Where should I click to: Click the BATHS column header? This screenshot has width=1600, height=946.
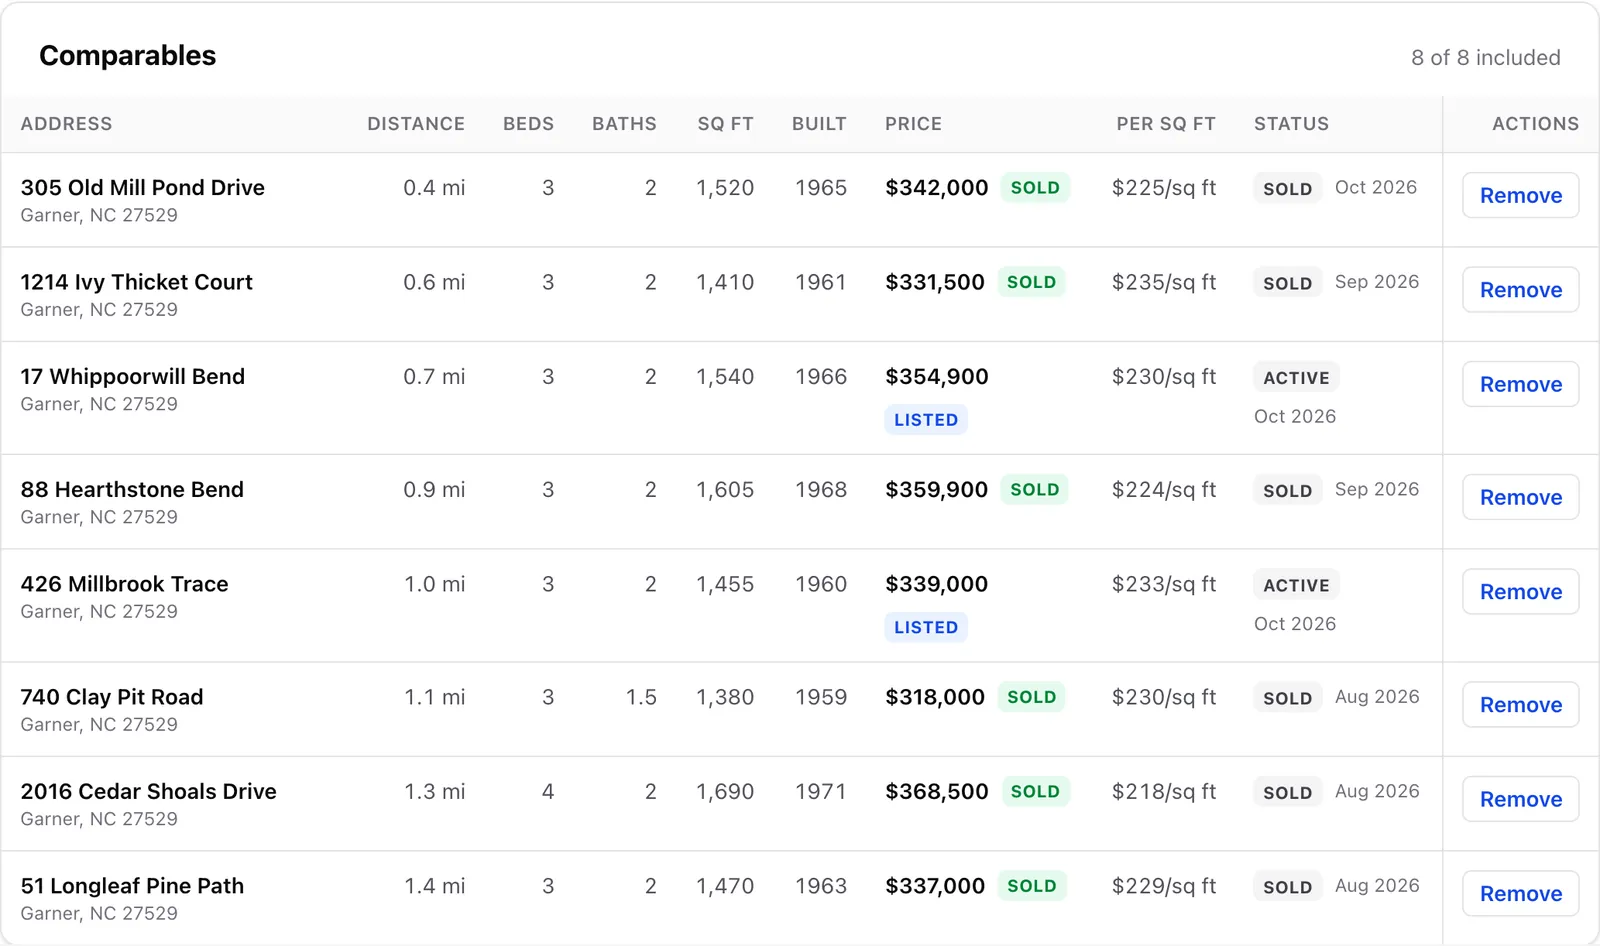(624, 124)
